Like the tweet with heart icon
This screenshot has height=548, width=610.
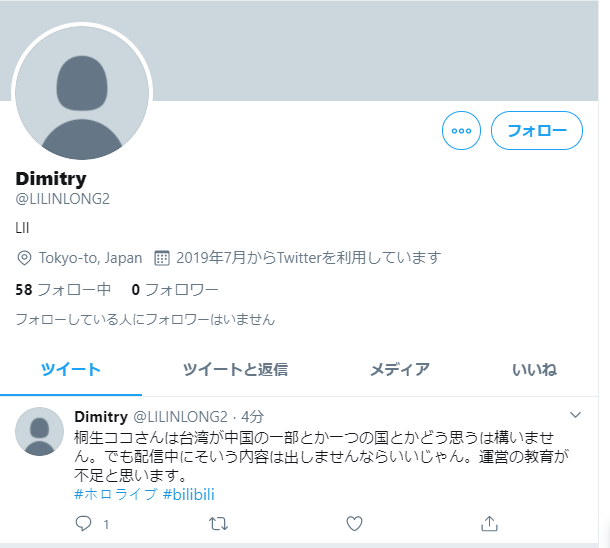coord(354,523)
